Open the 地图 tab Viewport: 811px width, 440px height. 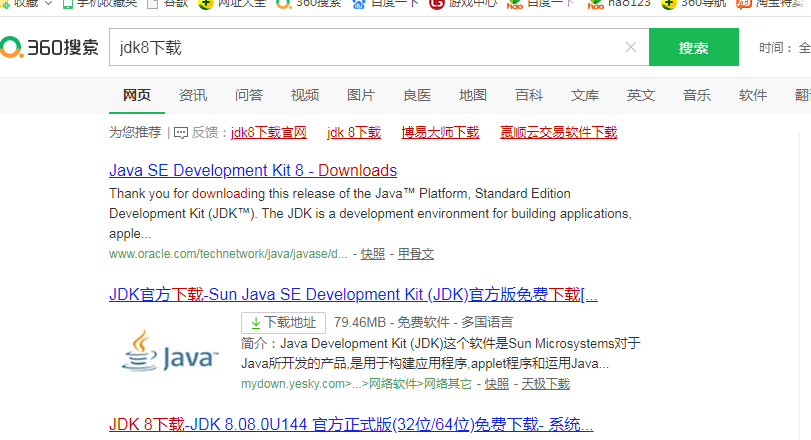coord(473,95)
